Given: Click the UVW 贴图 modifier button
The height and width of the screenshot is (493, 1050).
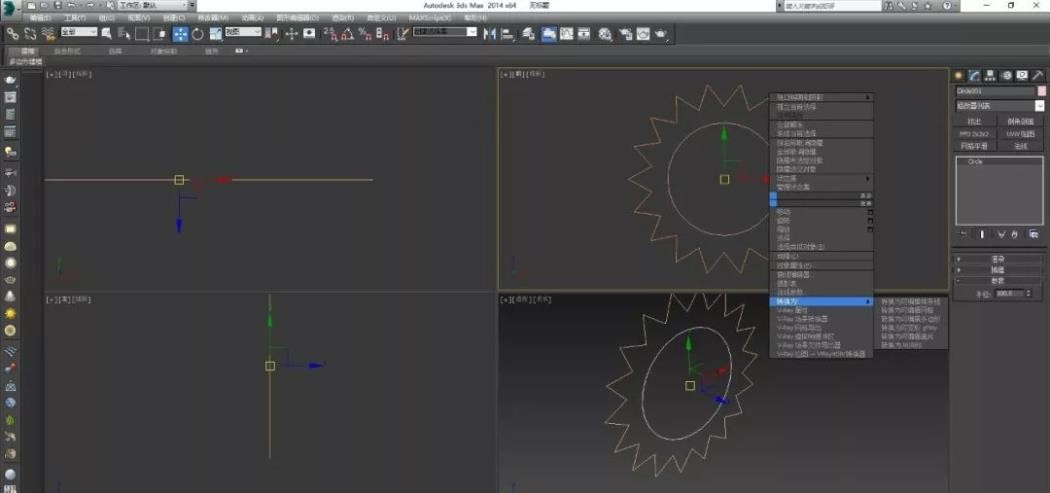Looking at the screenshot, I should [x=1018, y=133].
